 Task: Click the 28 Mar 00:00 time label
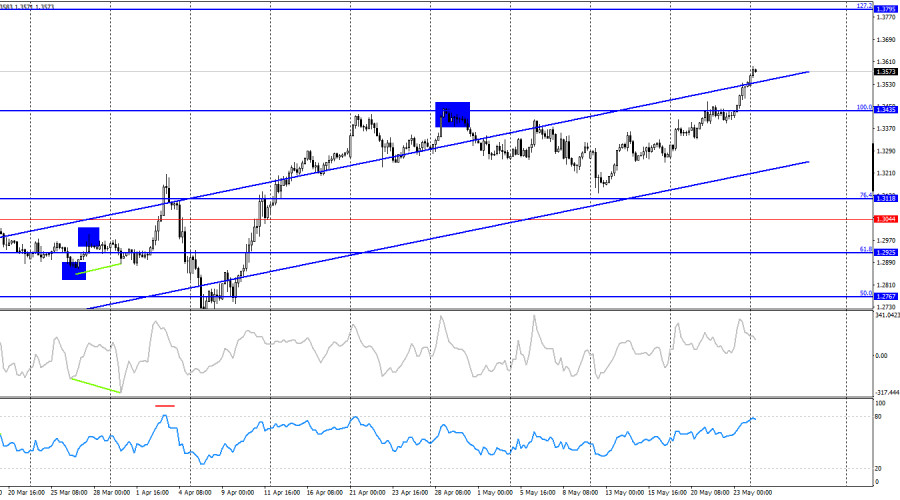[x=111, y=493]
